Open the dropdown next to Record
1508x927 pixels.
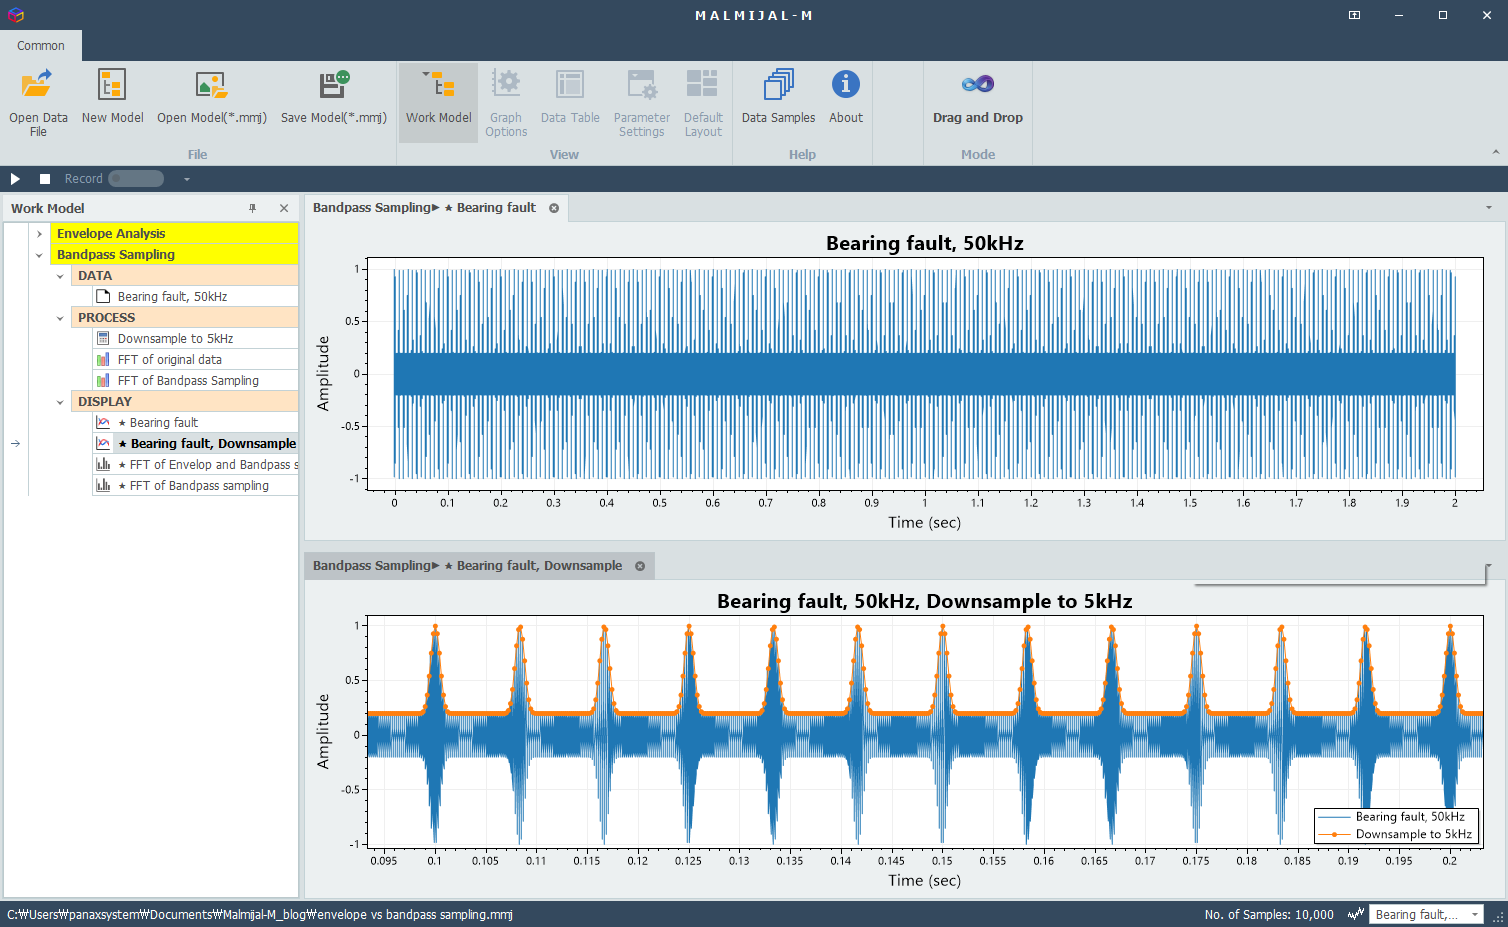pos(186,179)
